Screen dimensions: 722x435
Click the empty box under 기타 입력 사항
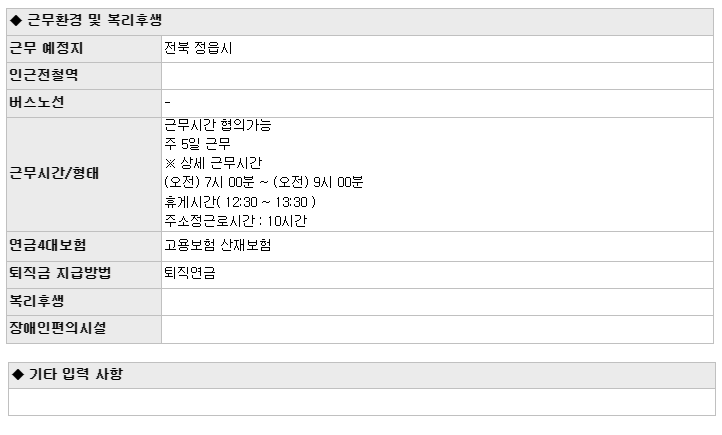[361, 402]
